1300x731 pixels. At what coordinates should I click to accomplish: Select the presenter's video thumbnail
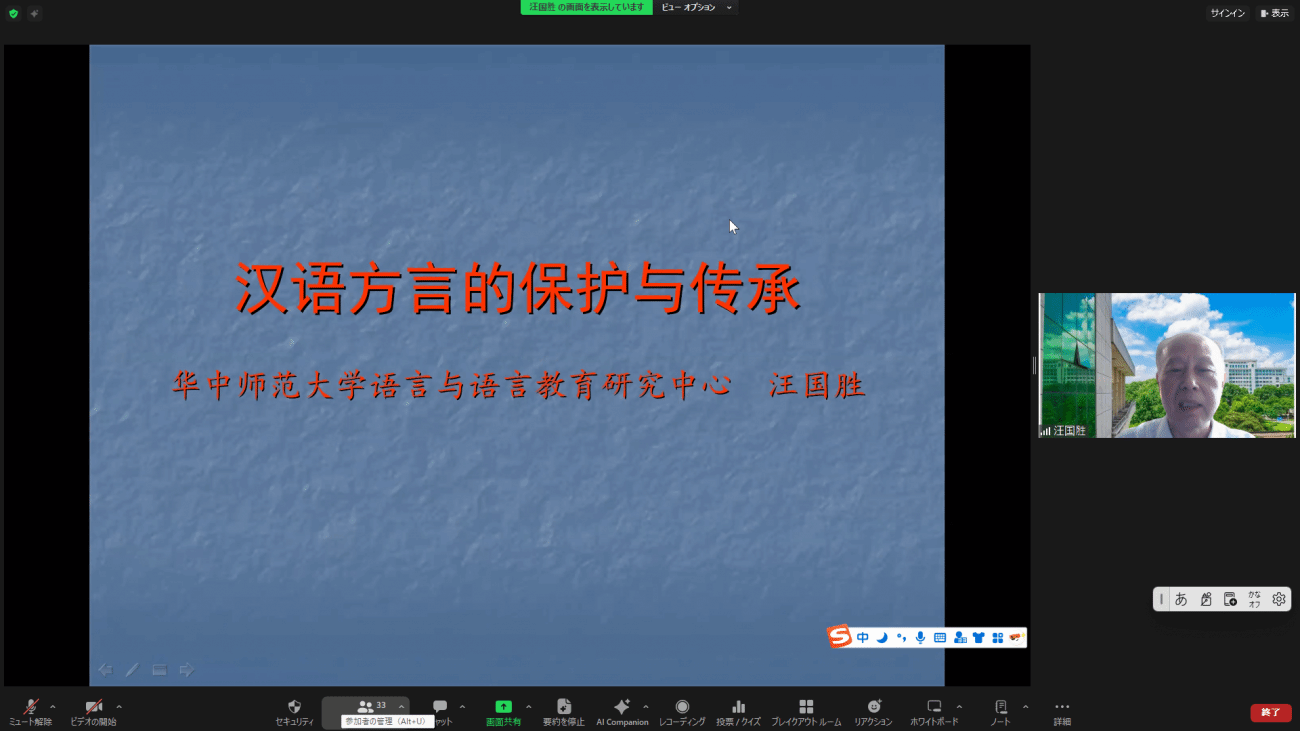pos(1166,365)
